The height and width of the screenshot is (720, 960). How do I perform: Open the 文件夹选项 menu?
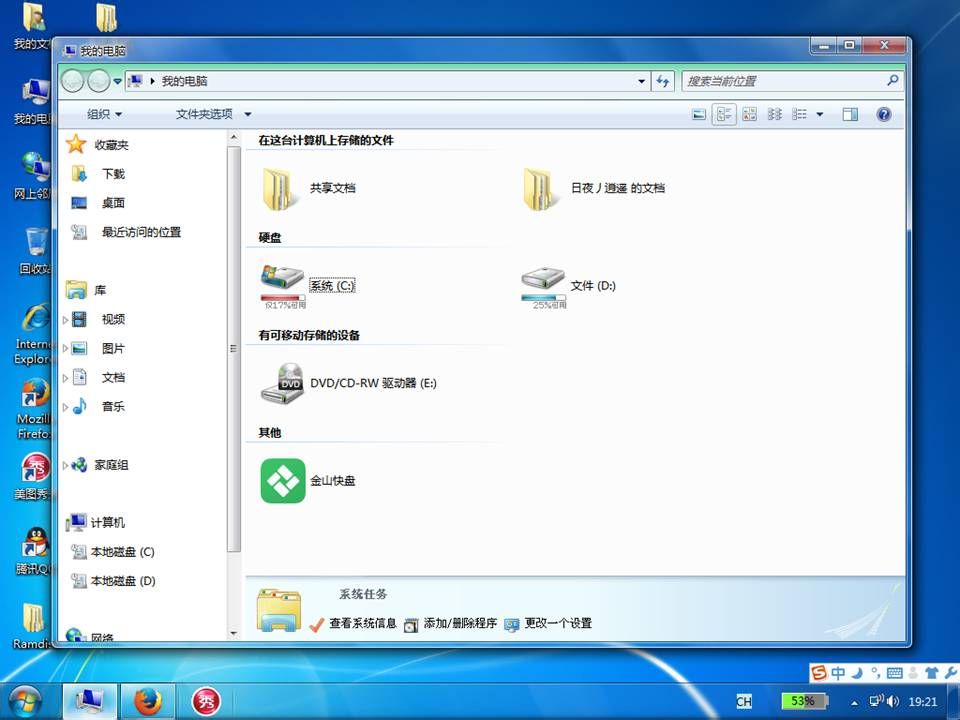pyautogui.click(x=204, y=114)
